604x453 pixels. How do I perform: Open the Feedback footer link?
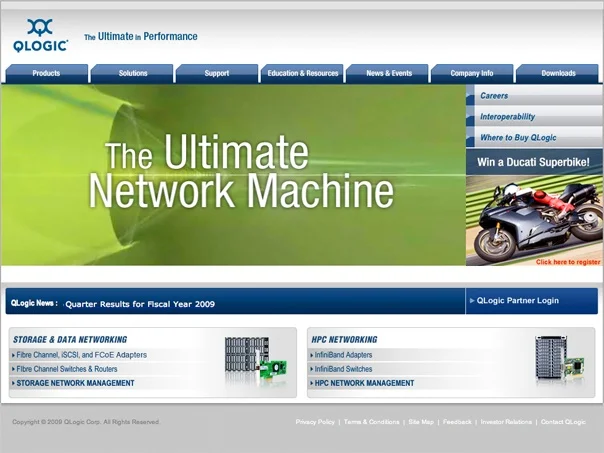point(457,422)
